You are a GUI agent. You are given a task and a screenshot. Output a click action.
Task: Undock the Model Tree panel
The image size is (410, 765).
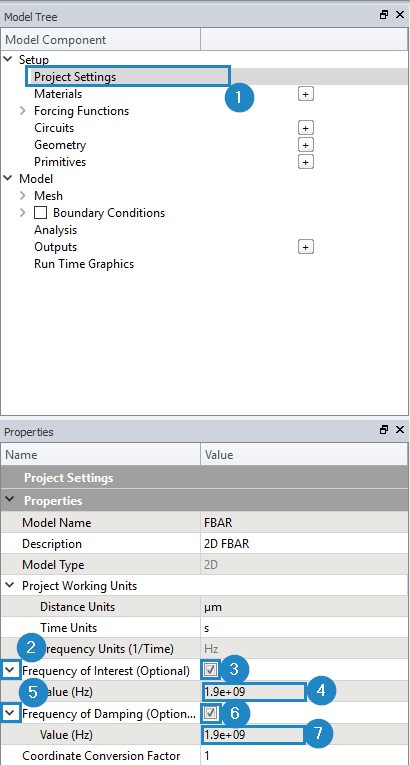(x=384, y=15)
